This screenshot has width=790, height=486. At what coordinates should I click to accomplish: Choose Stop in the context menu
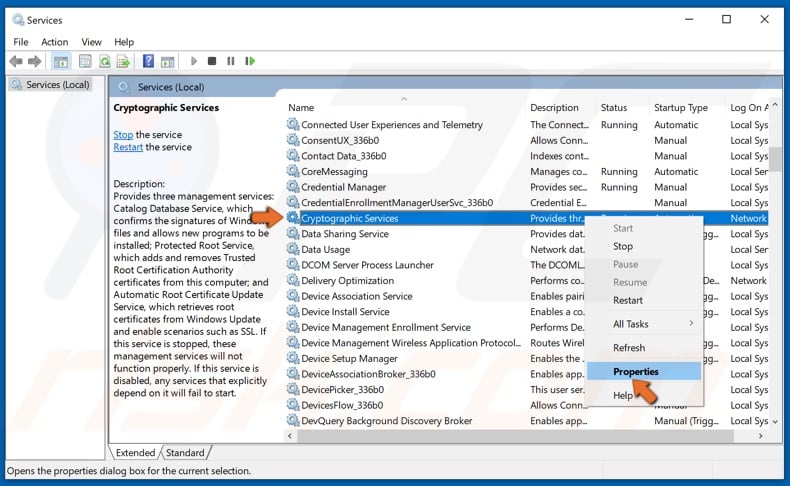point(644,246)
